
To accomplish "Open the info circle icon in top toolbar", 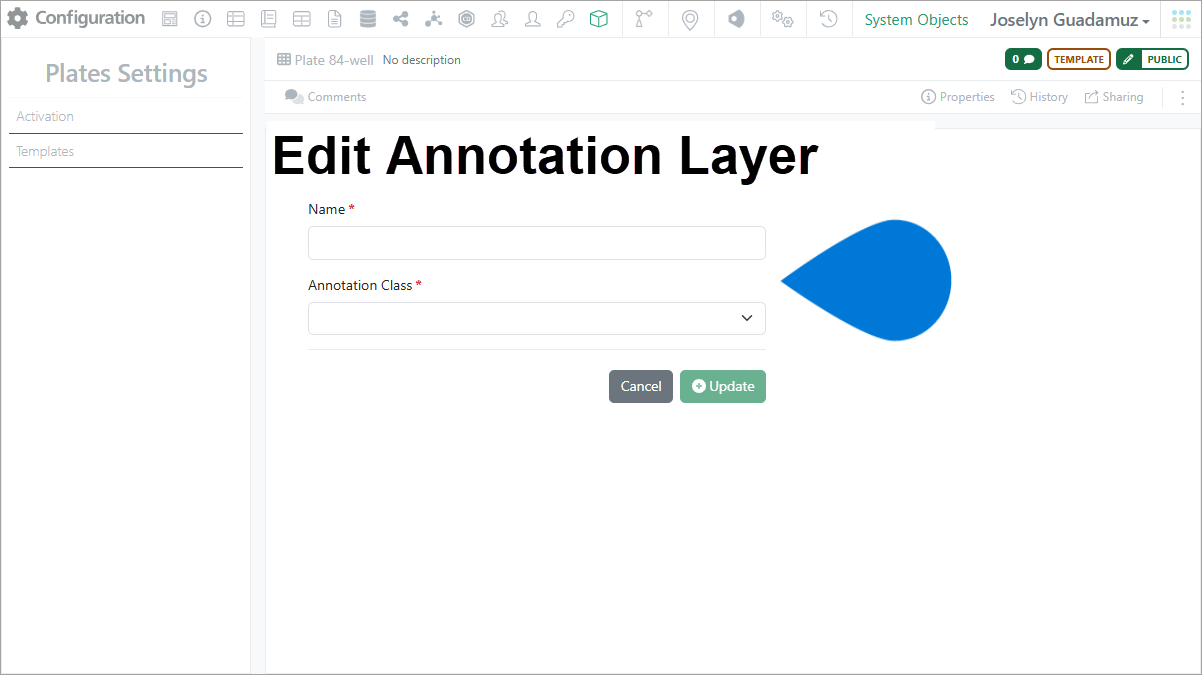I will (x=203, y=19).
